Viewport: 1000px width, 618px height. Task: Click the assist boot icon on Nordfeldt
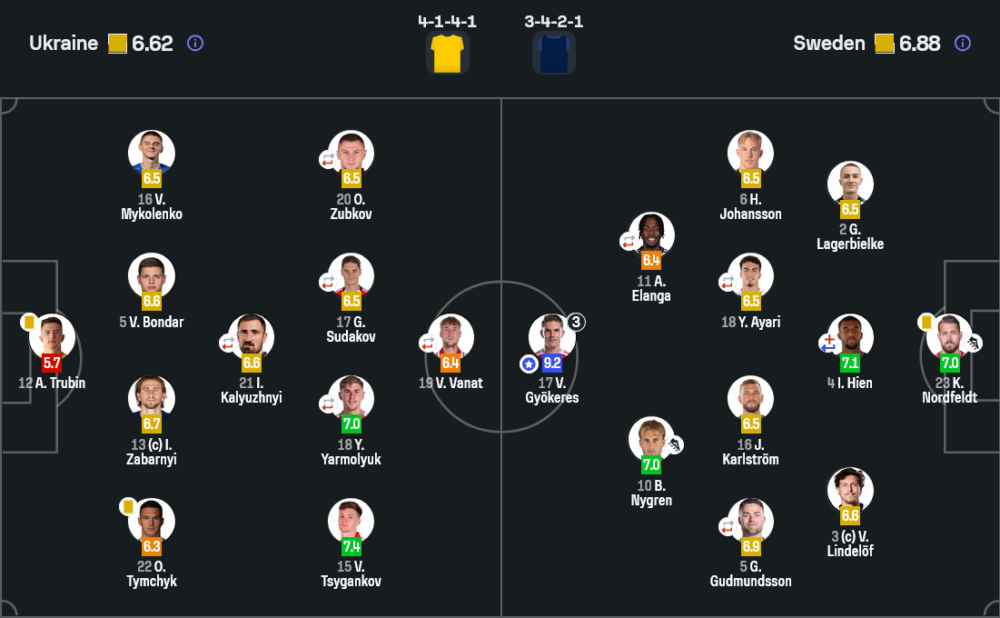[974, 343]
